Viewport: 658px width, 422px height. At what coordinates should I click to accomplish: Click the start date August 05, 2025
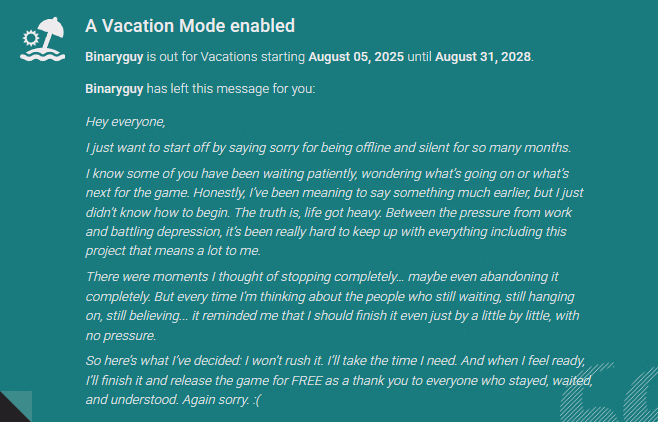coord(356,57)
